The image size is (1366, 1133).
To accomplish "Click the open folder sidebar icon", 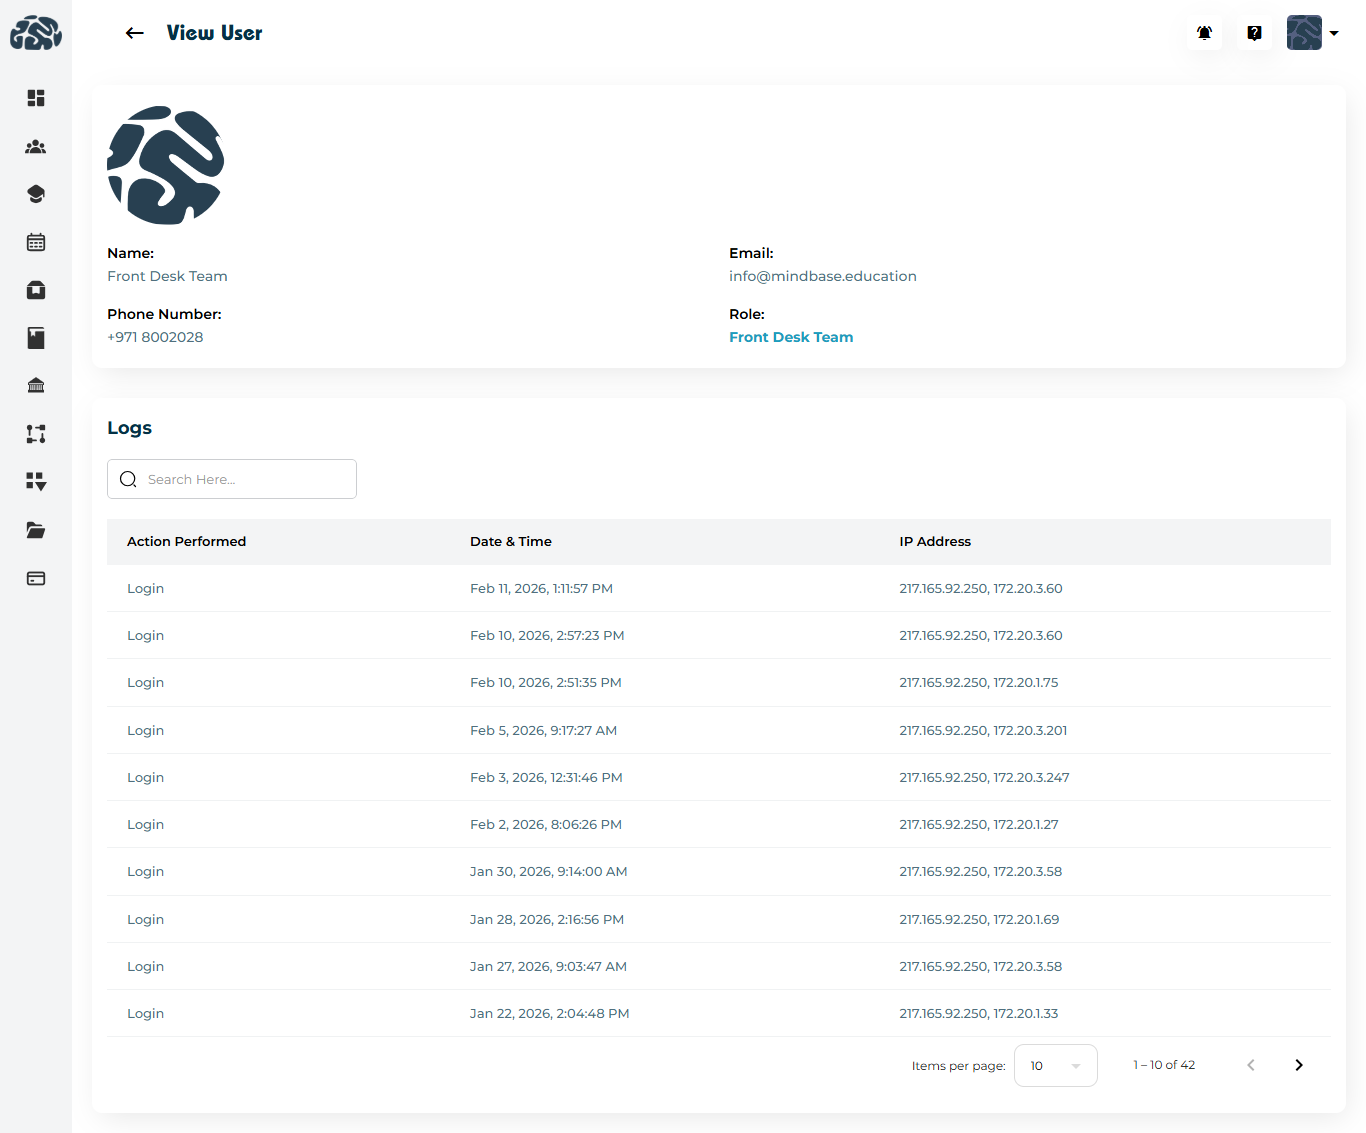I will pyautogui.click(x=36, y=530).
